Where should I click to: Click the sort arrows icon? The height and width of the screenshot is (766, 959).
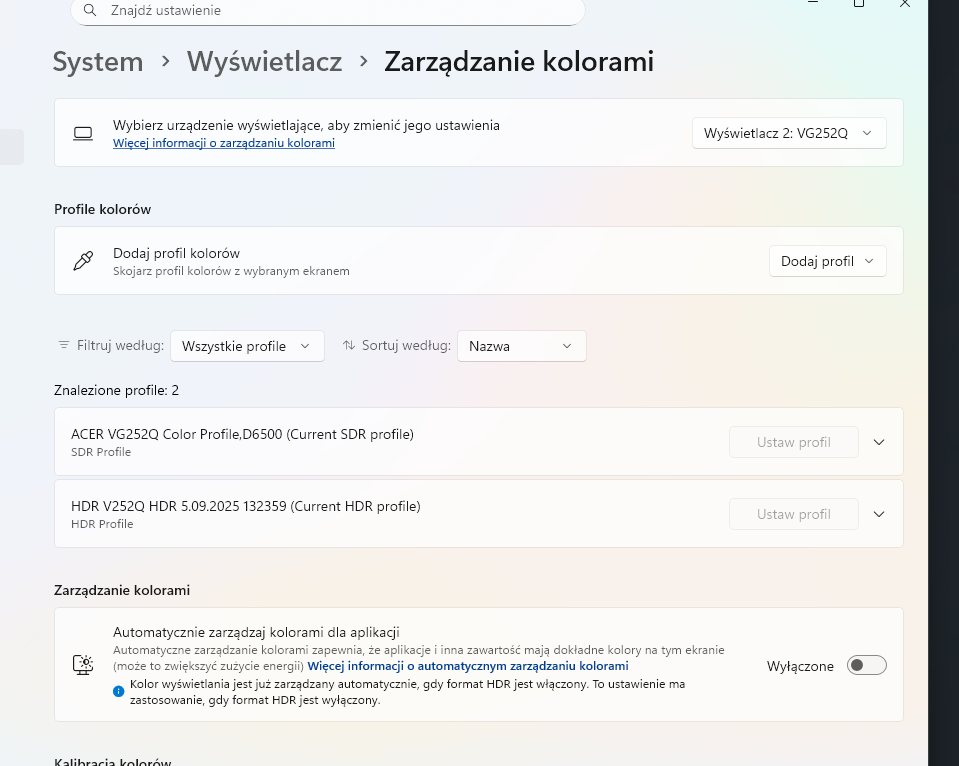coord(349,346)
